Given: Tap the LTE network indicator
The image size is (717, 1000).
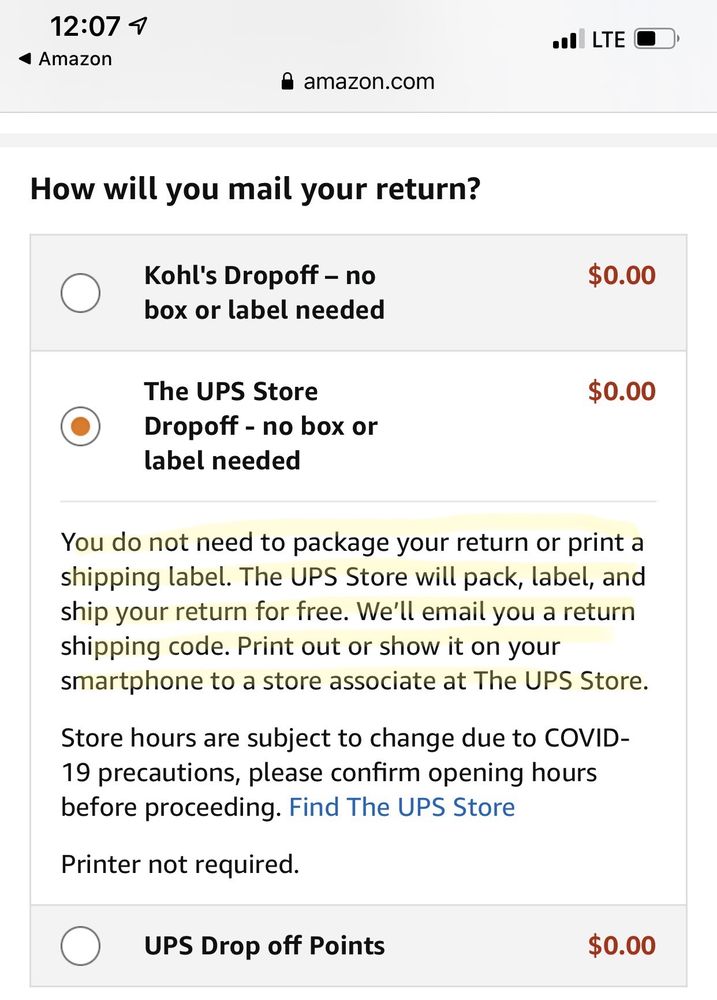Looking at the screenshot, I should (608, 40).
